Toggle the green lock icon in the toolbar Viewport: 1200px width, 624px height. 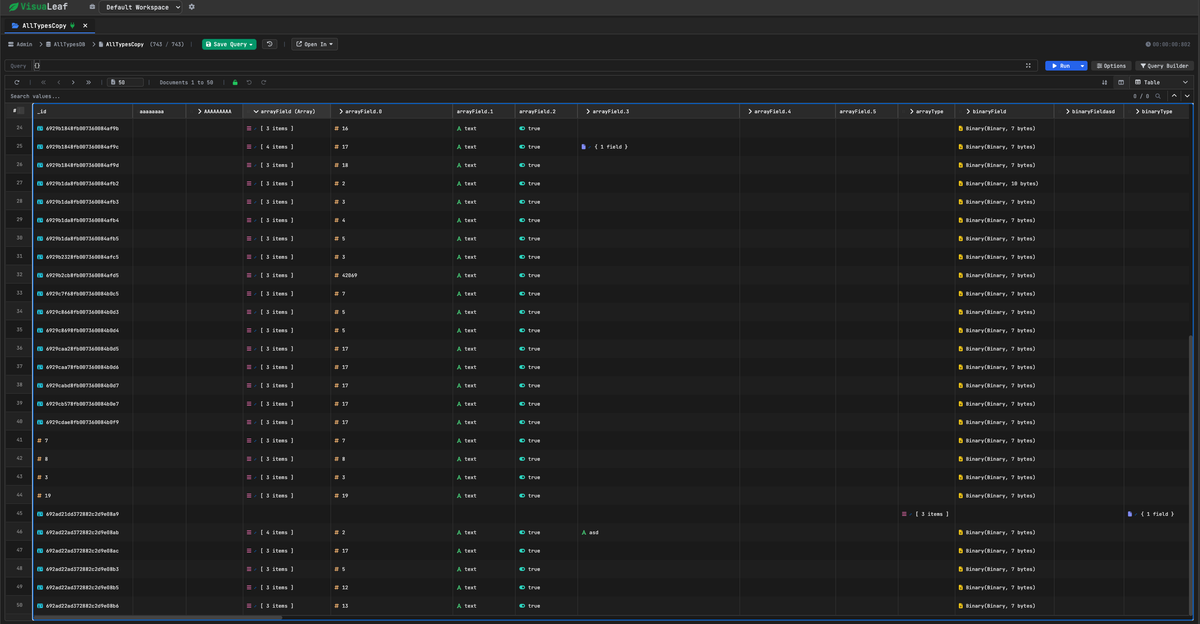point(235,82)
